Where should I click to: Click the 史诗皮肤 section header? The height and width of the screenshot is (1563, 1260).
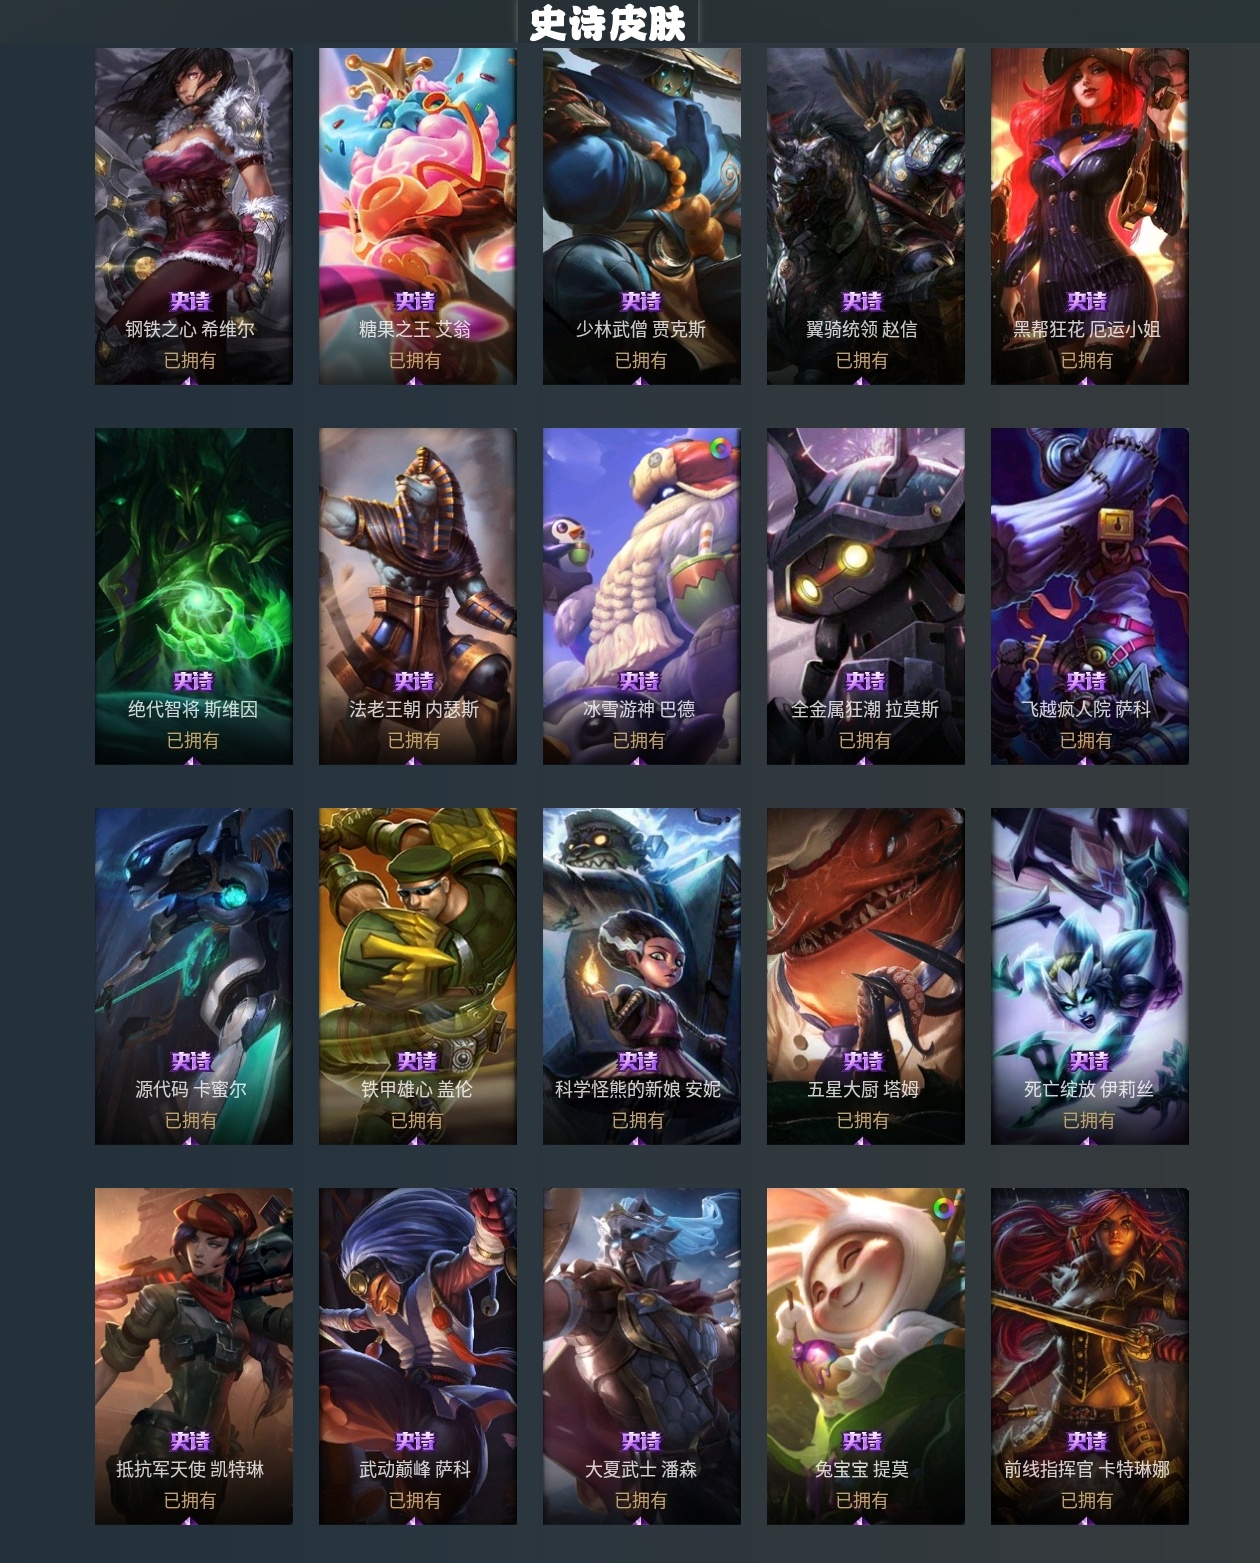click(x=607, y=23)
